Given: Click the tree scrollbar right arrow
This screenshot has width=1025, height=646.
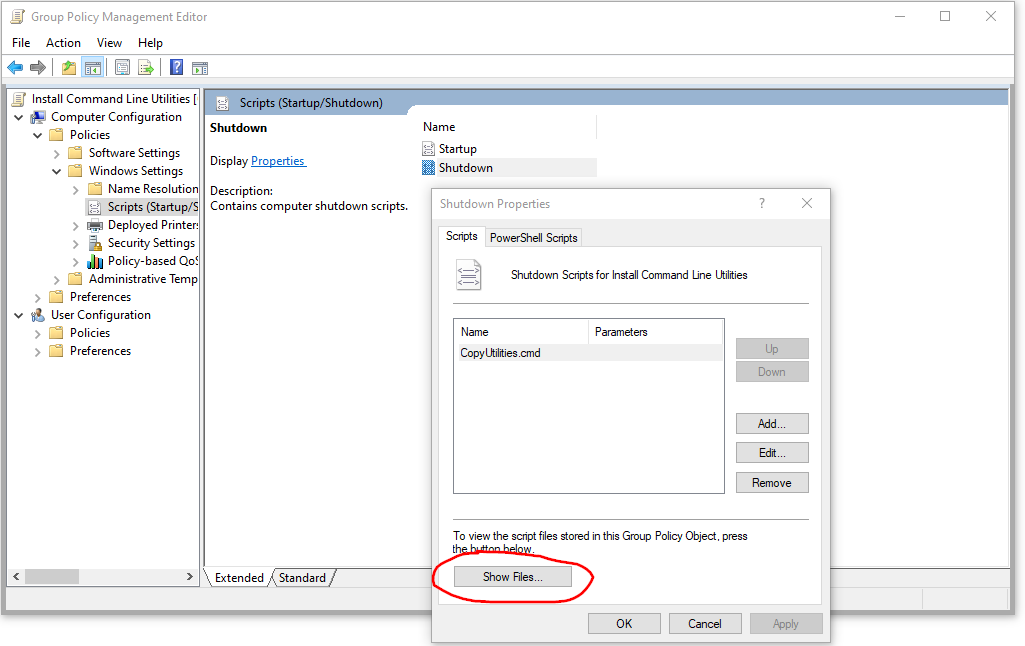Looking at the screenshot, I should pos(190,577).
